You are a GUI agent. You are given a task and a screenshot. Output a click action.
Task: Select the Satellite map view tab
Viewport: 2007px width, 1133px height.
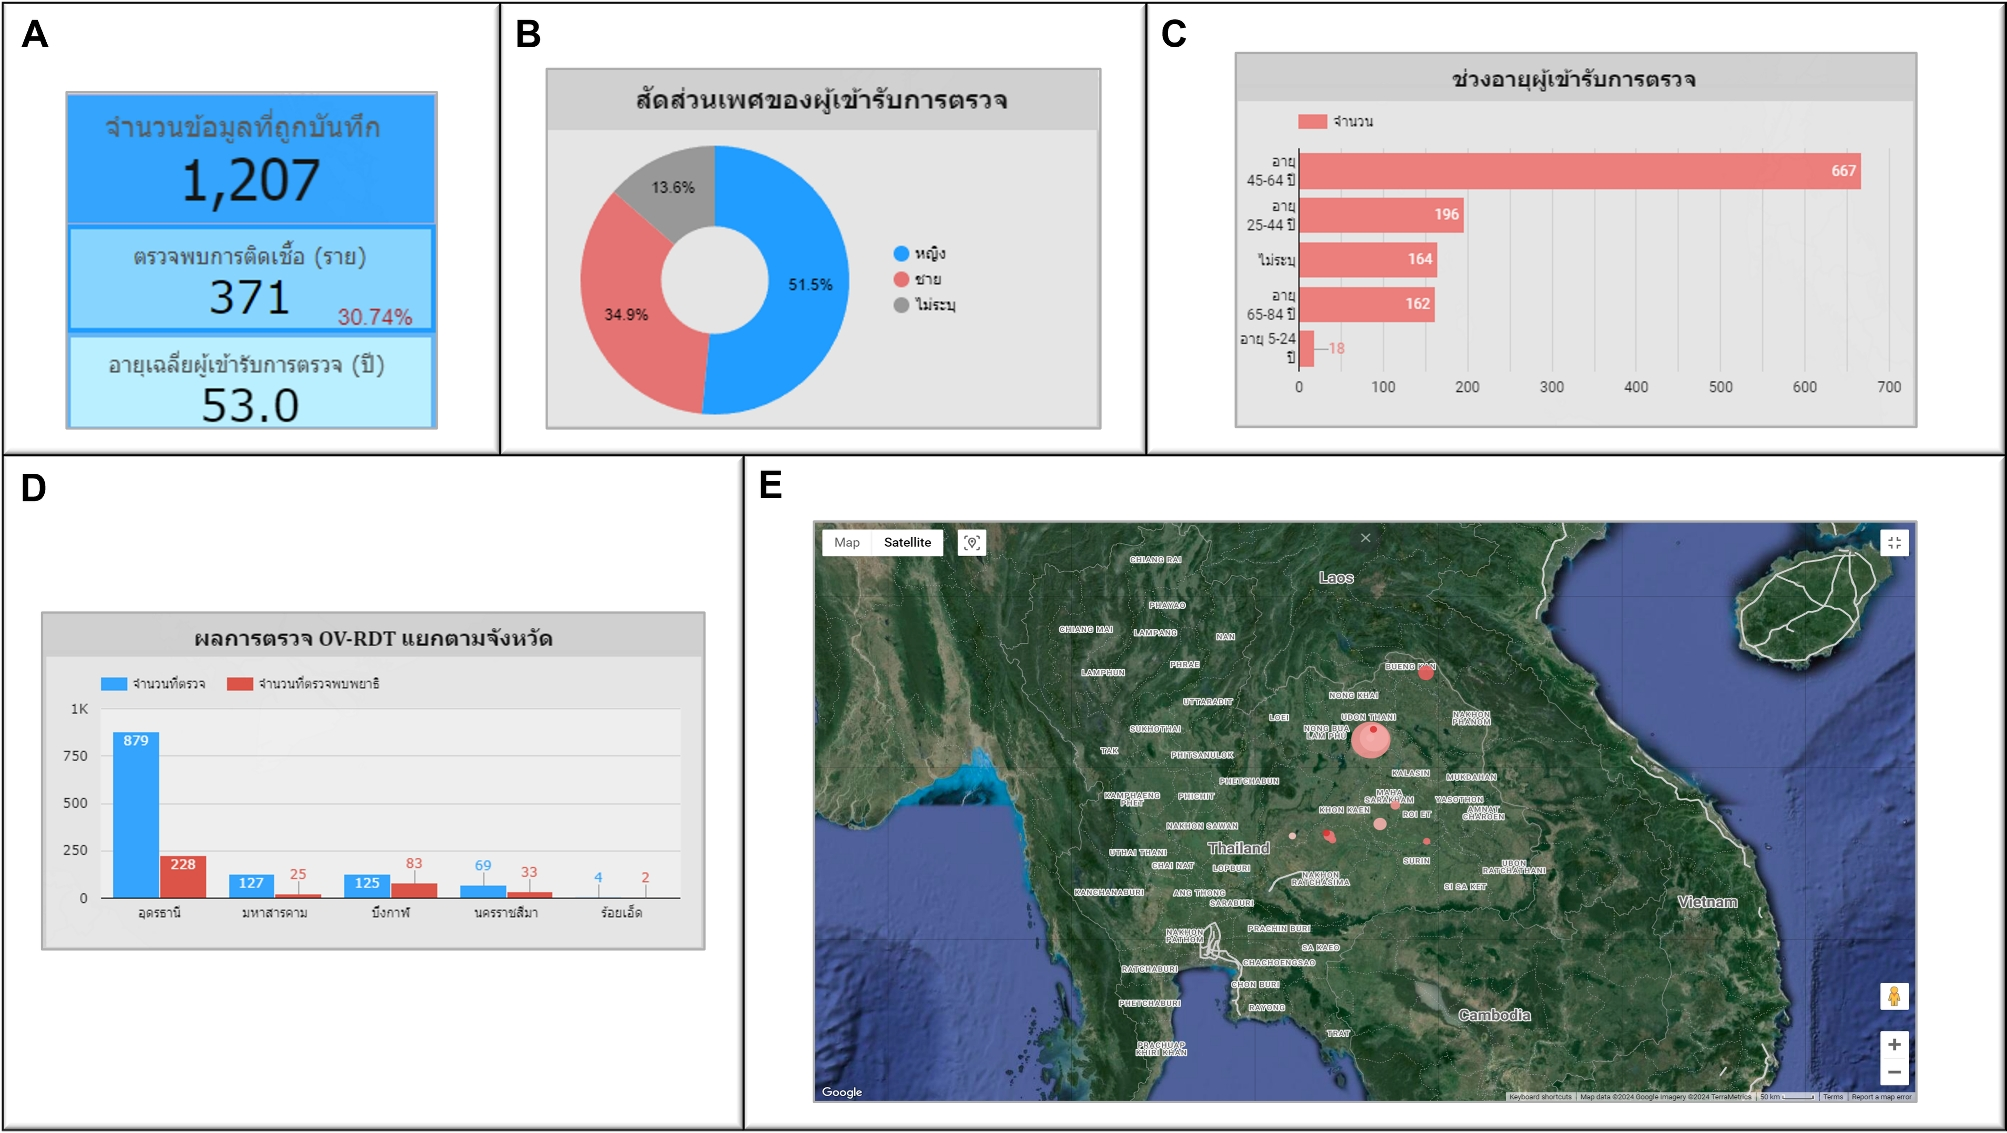click(907, 543)
